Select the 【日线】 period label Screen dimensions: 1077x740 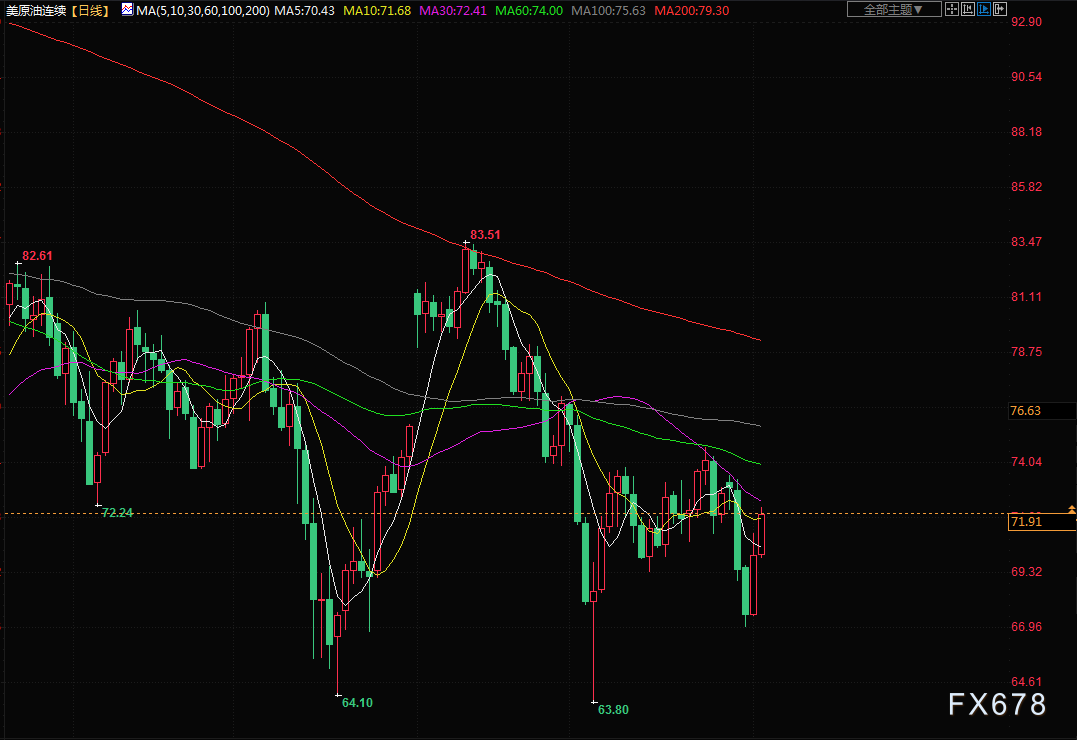pyautogui.click(x=91, y=10)
